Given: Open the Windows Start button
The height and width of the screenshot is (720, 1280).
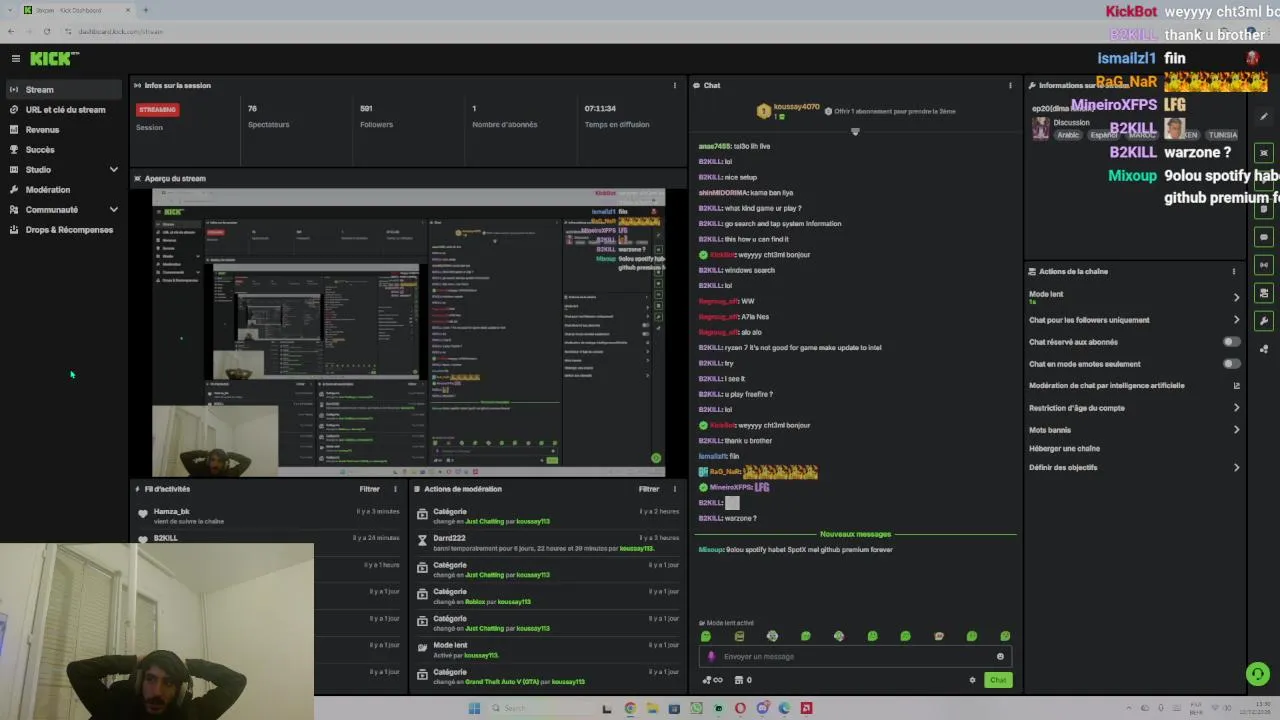Looking at the screenshot, I should (x=474, y=708).
